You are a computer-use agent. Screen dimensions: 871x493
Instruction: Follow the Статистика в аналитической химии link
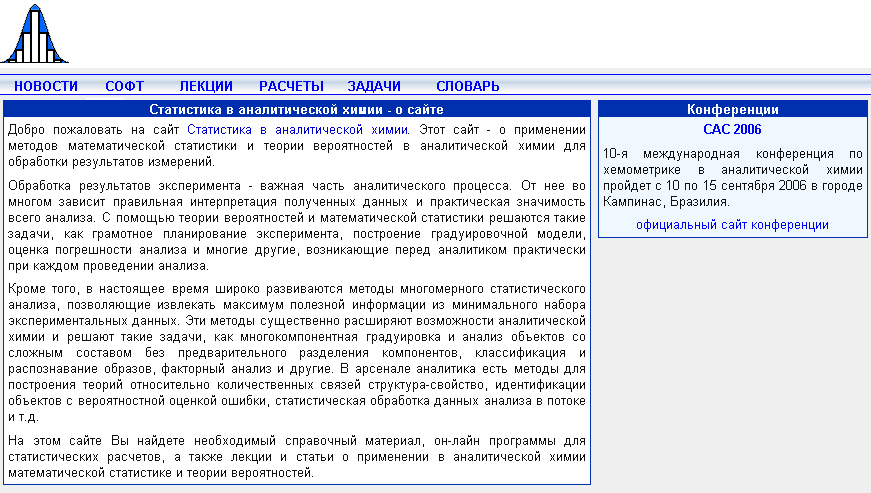297,130
